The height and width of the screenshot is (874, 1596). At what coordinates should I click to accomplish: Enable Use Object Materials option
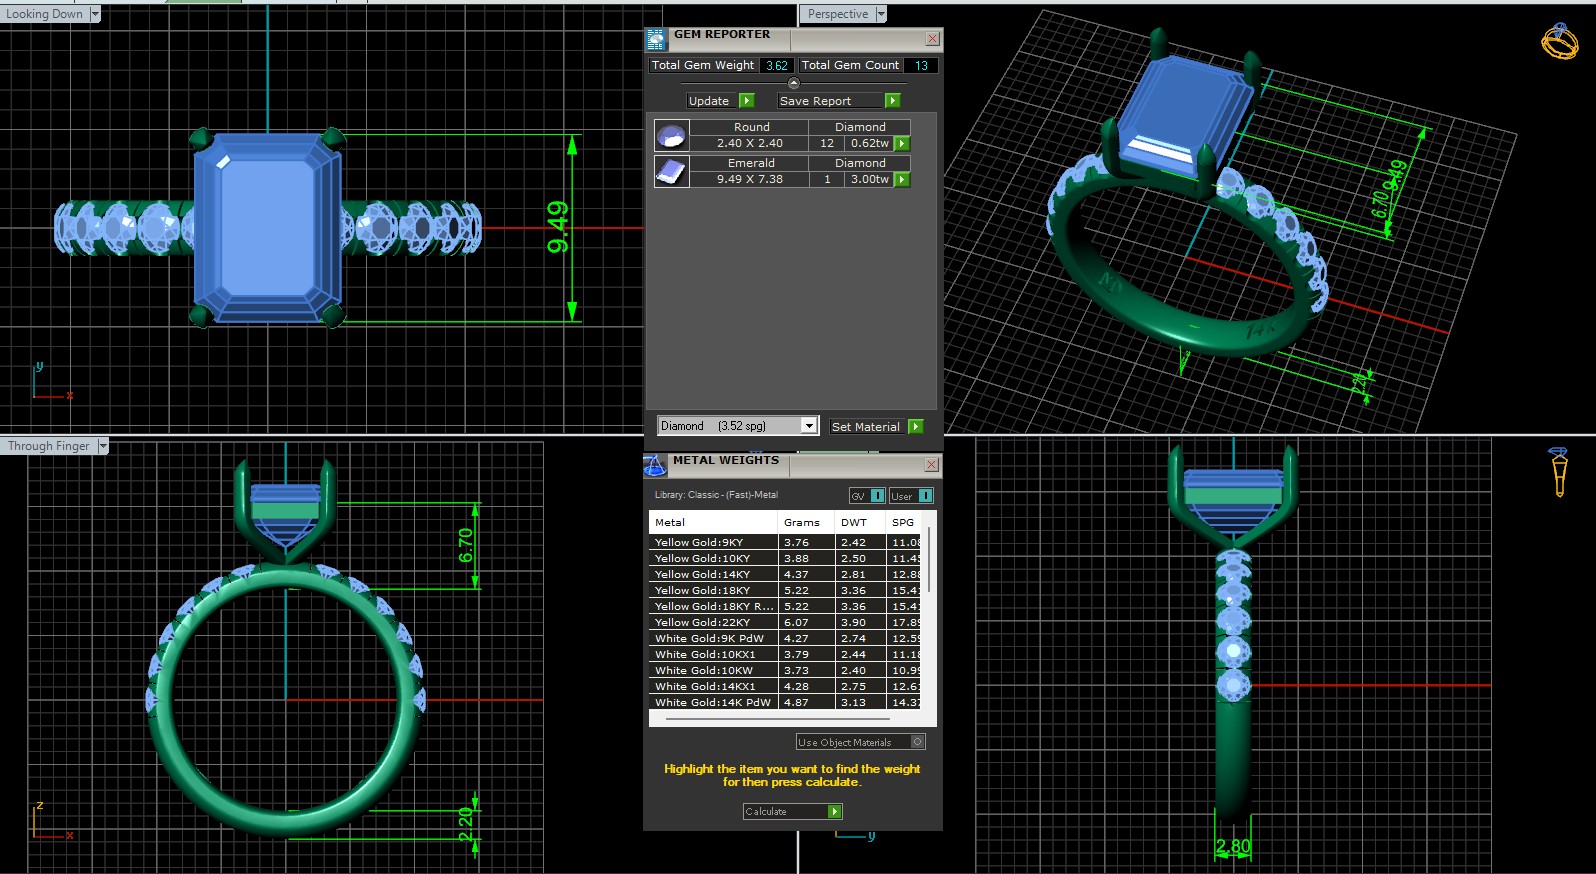[x=917, y=742]
